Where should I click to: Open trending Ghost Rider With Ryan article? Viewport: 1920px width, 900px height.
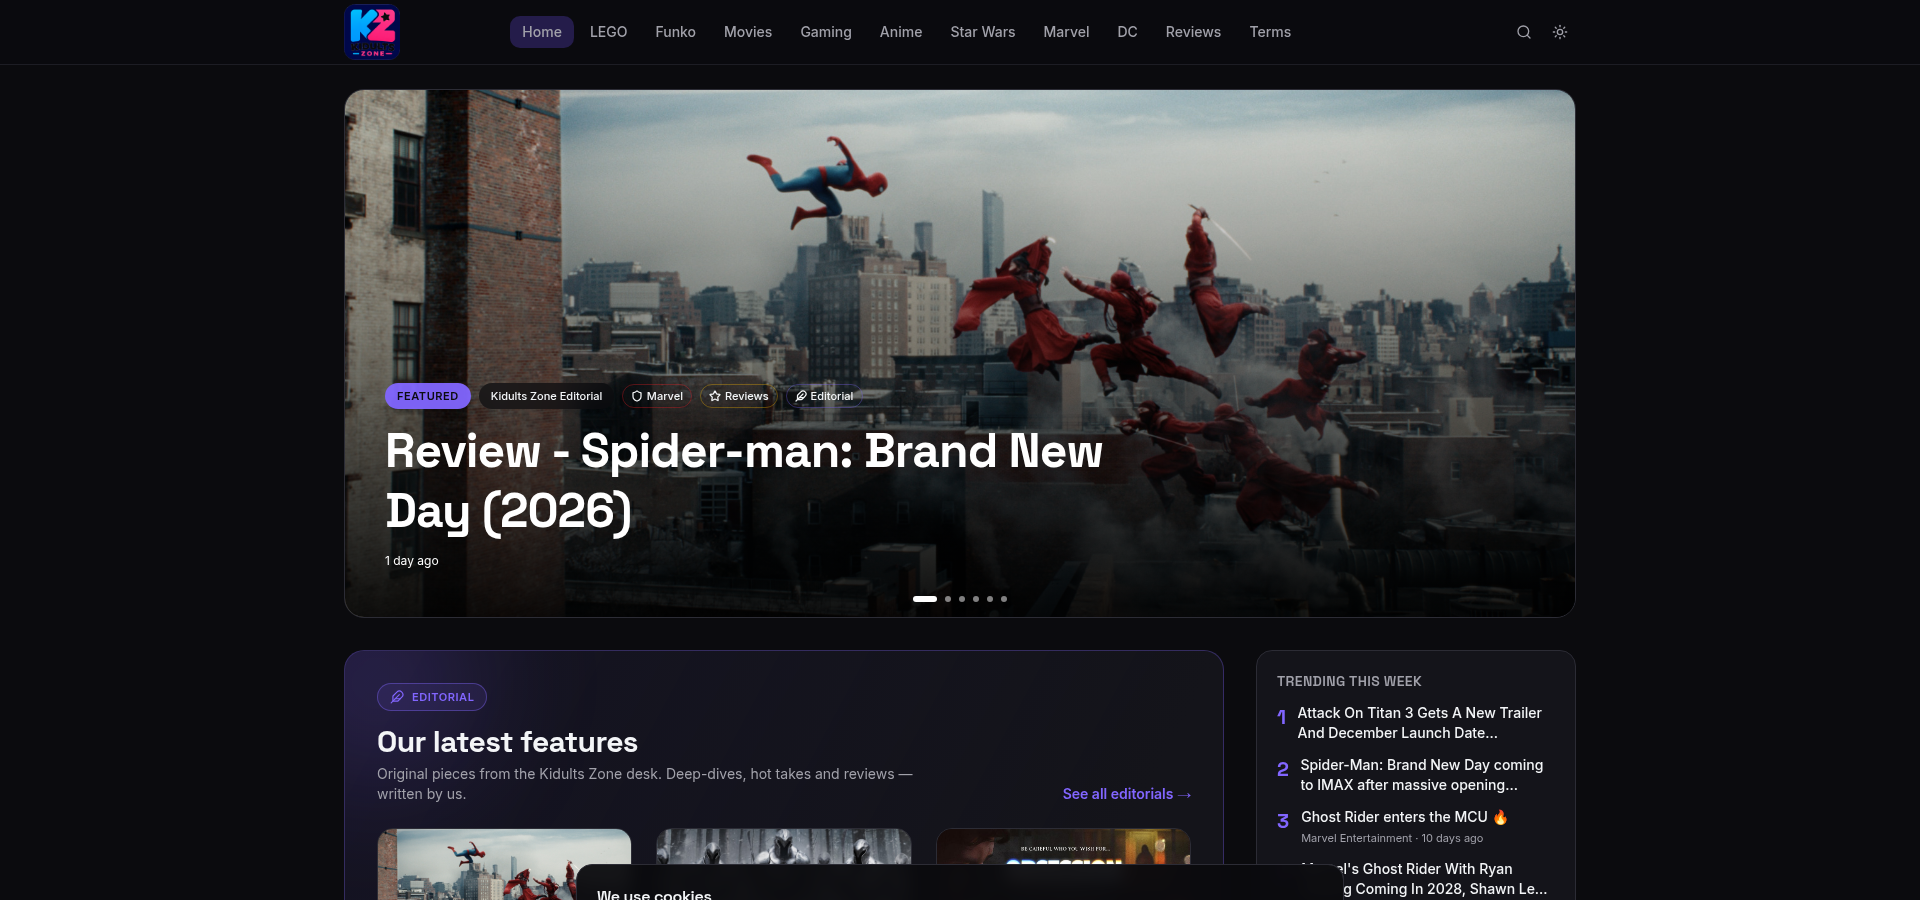[x=1424, y=879]
